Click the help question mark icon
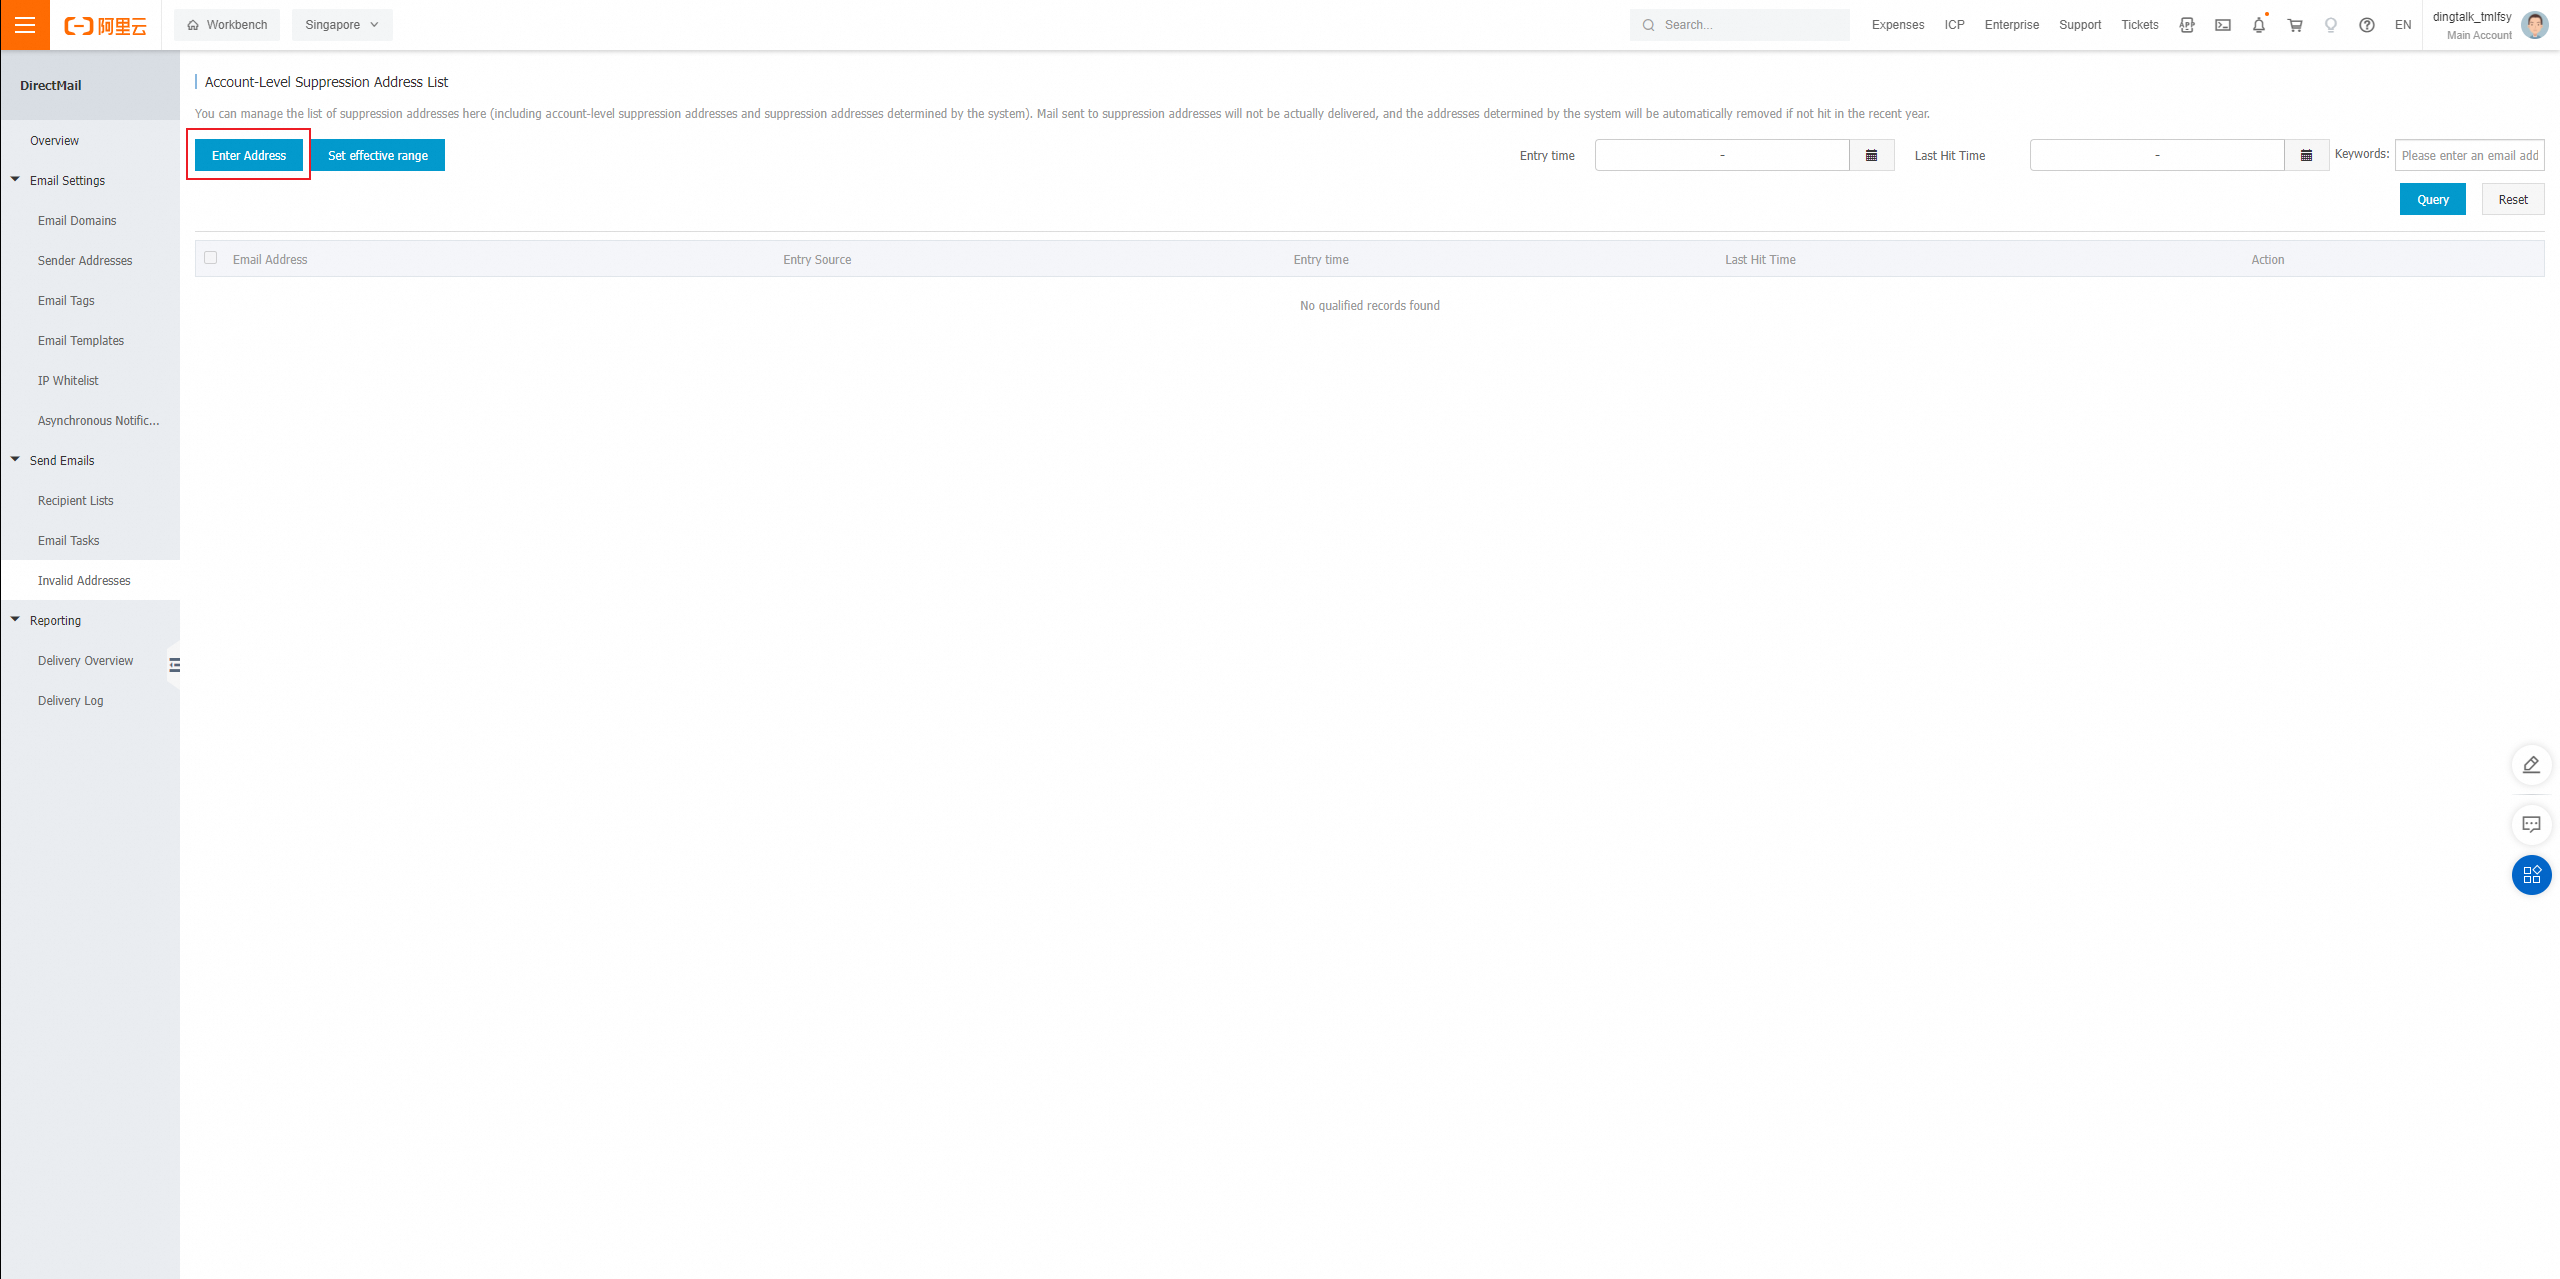Screen dimensions: 2560x1279 click(2366, 25)
